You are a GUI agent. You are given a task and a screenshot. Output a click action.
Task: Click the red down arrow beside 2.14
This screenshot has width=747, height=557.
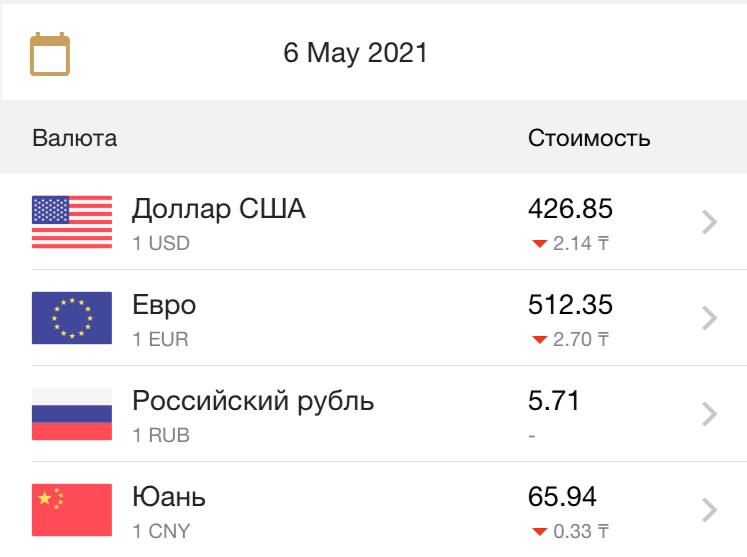click(539, 244)
